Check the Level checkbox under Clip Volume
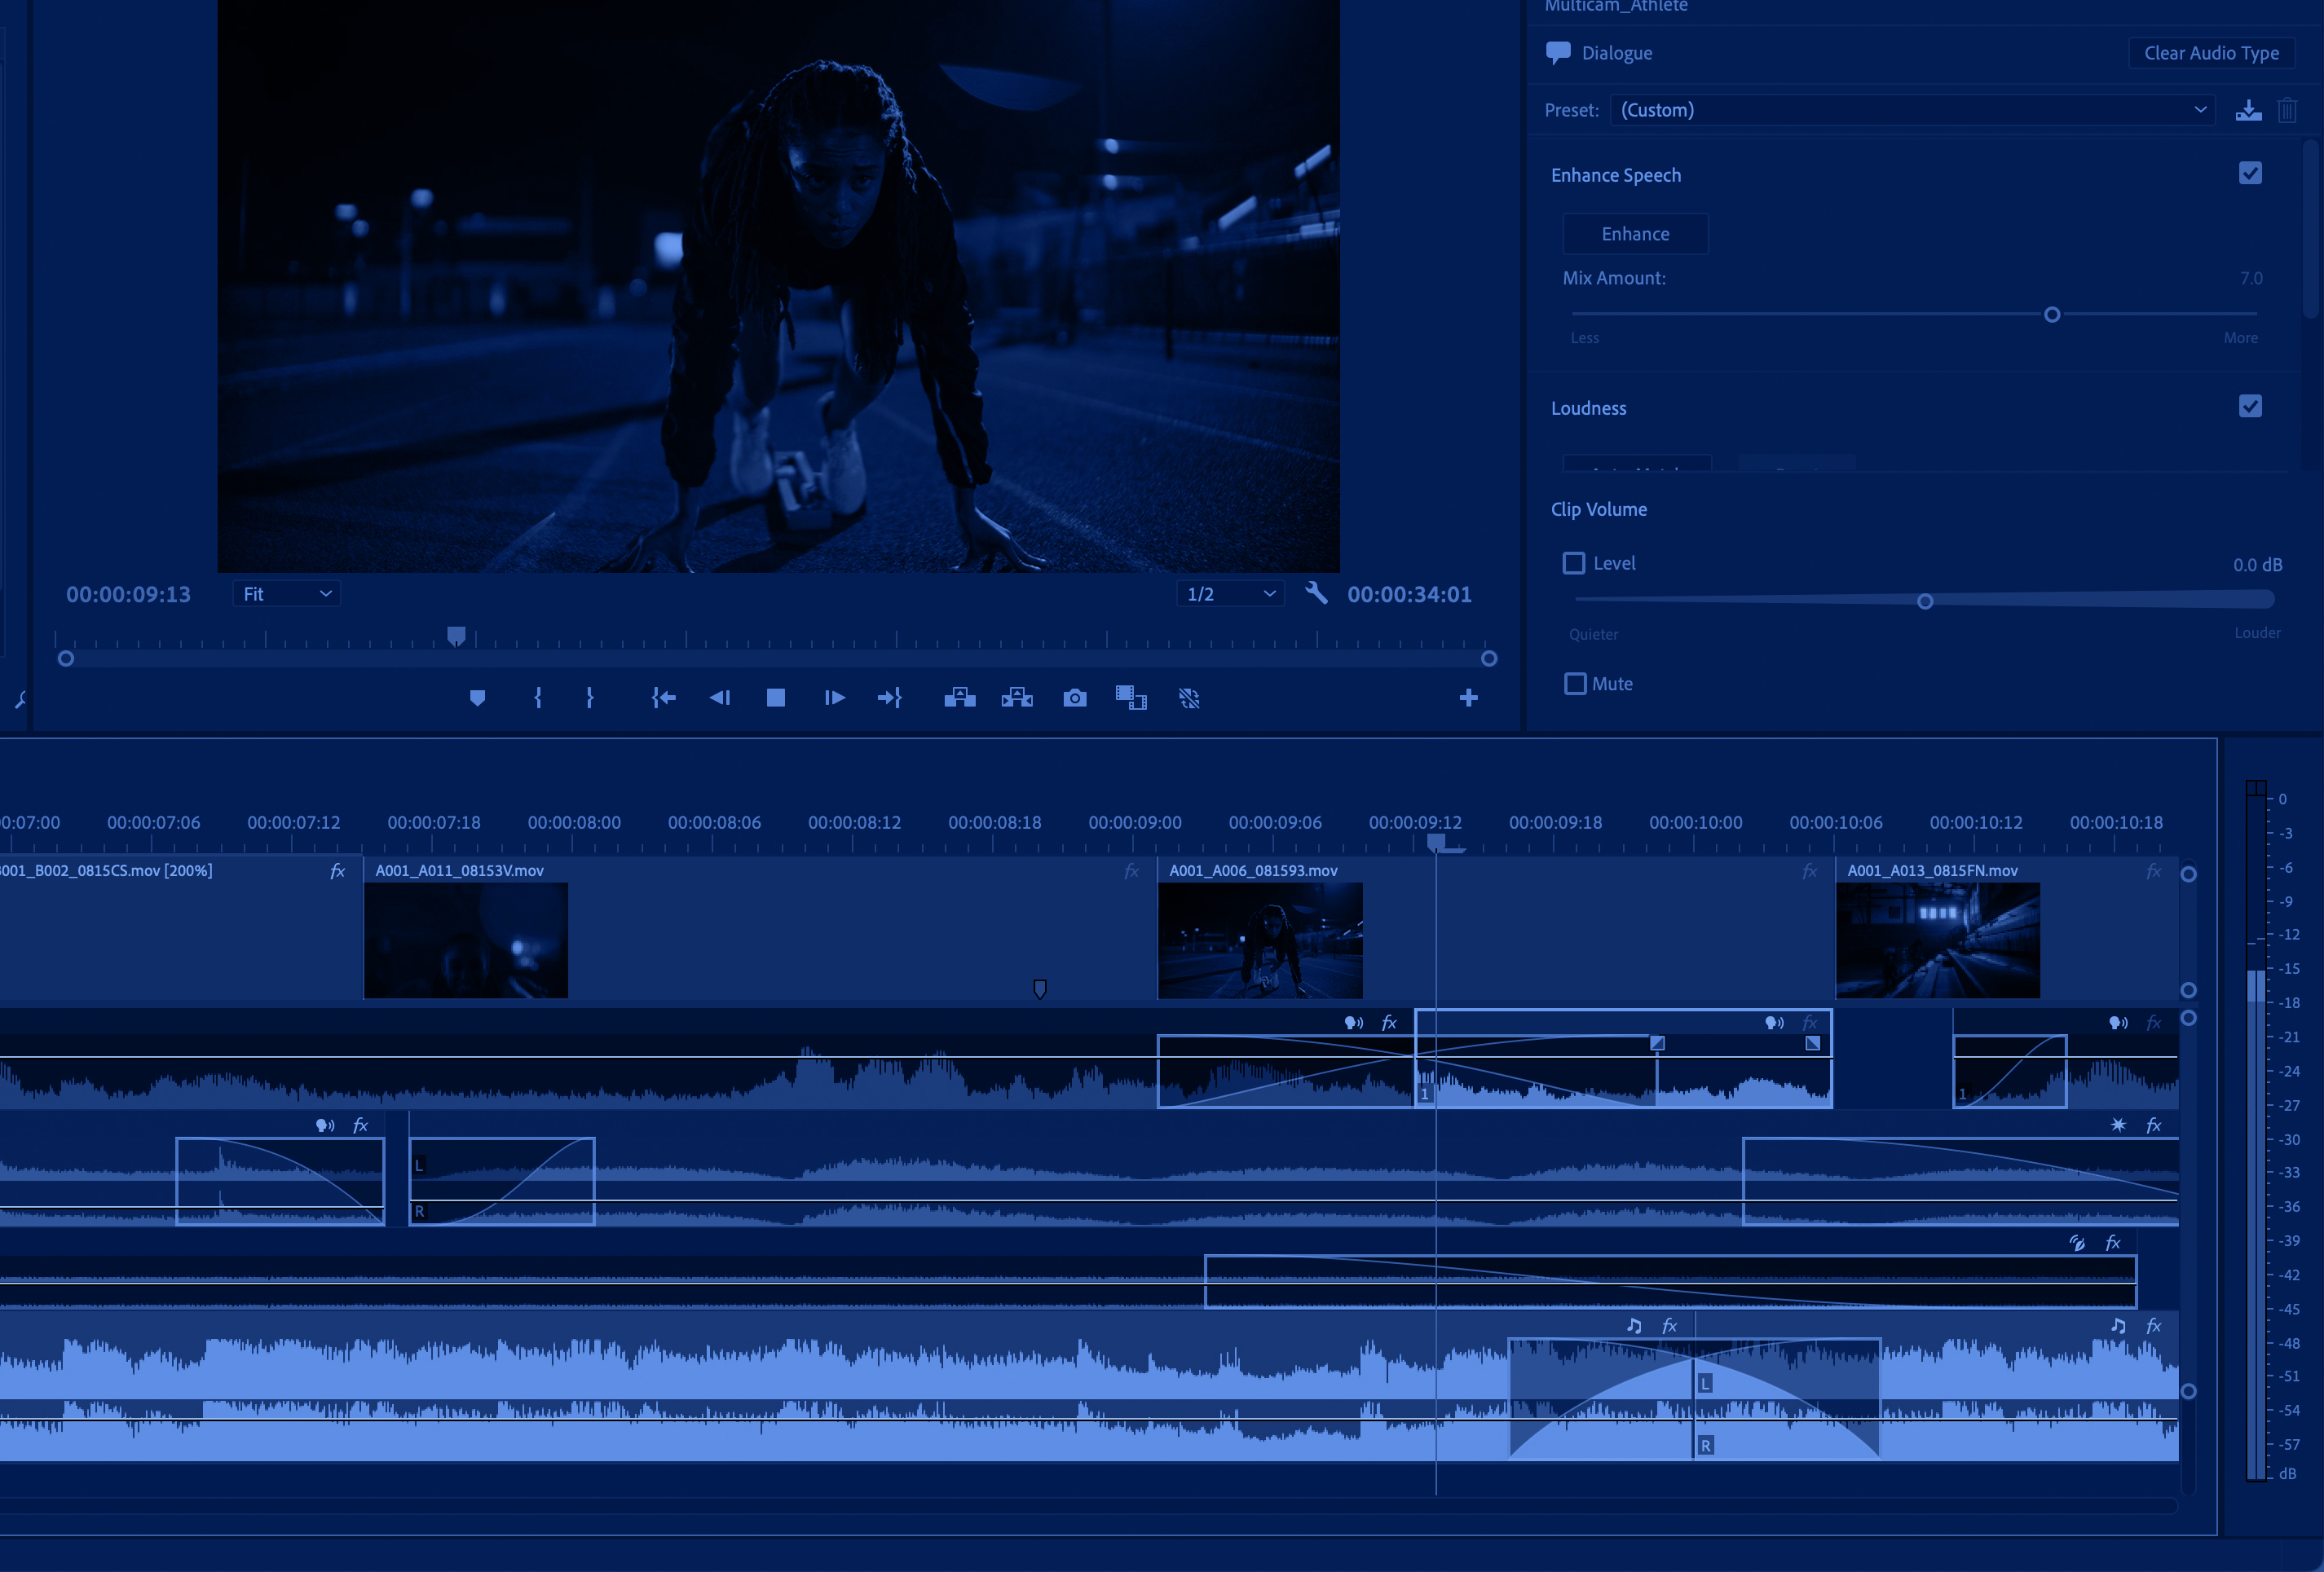Screen dimensions: 2324x1572 click(1575, 563)
